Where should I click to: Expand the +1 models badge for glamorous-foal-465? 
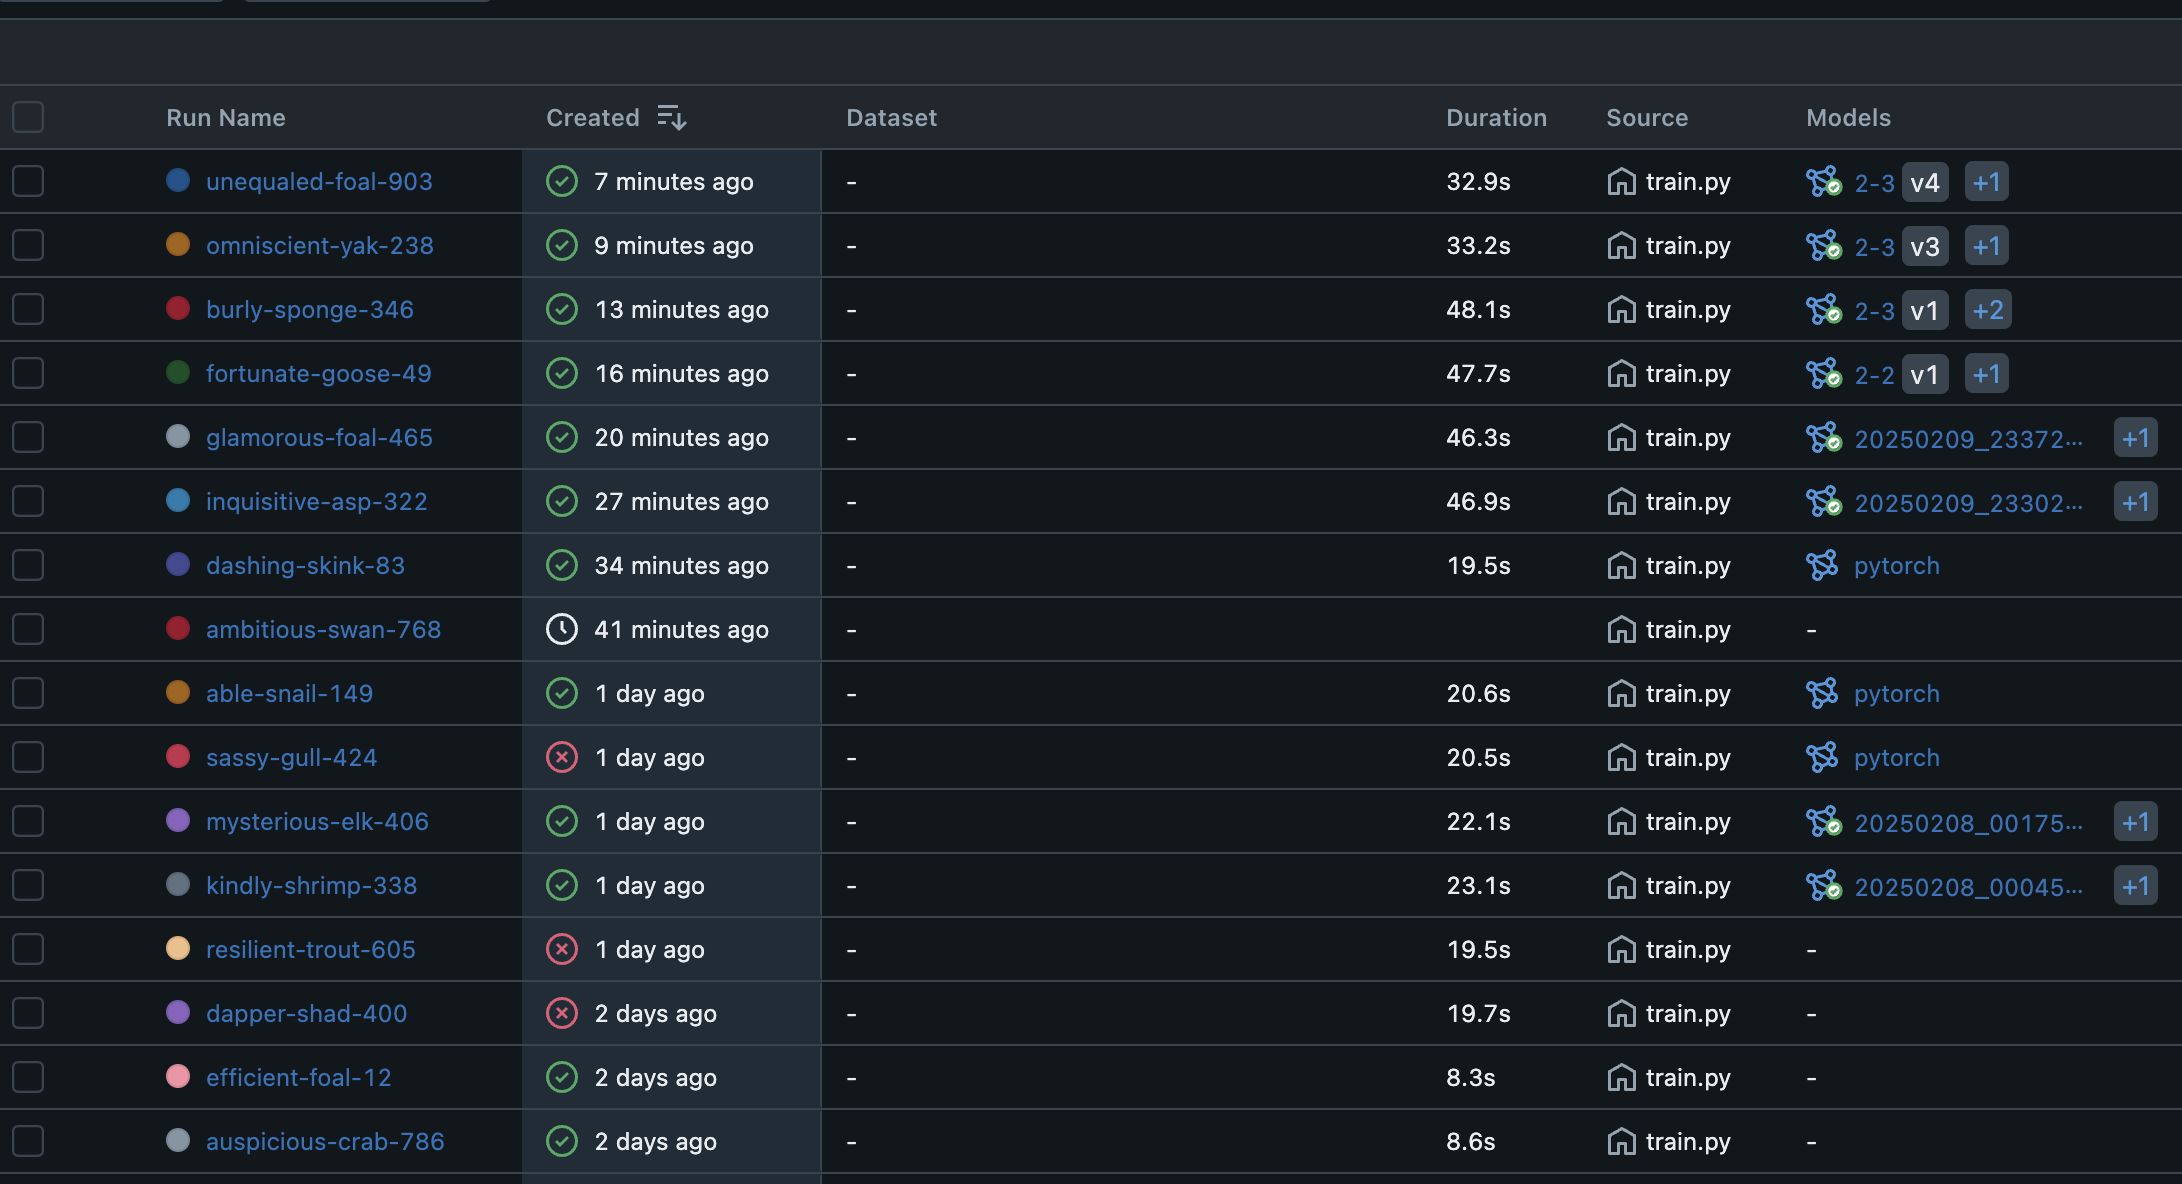pos(2135,438)
